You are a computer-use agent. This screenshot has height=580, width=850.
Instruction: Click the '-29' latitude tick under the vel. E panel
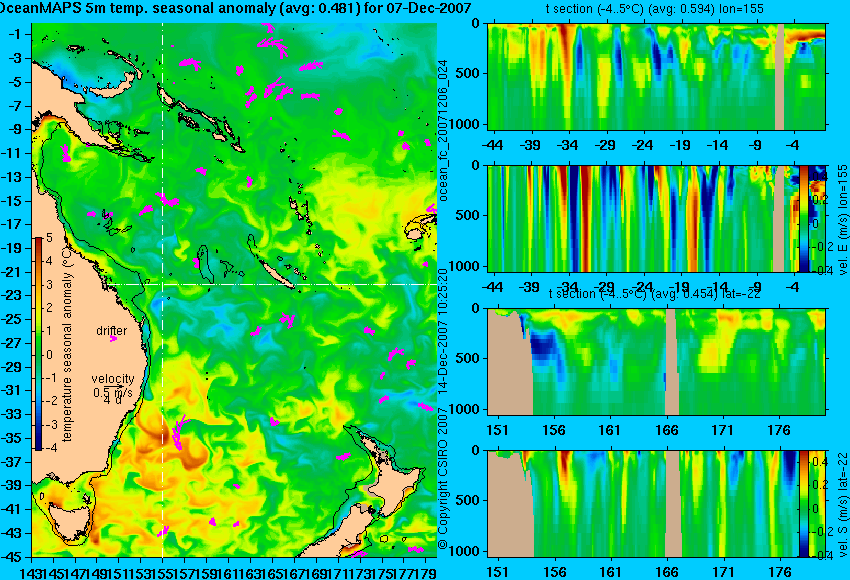coord(605,287)
